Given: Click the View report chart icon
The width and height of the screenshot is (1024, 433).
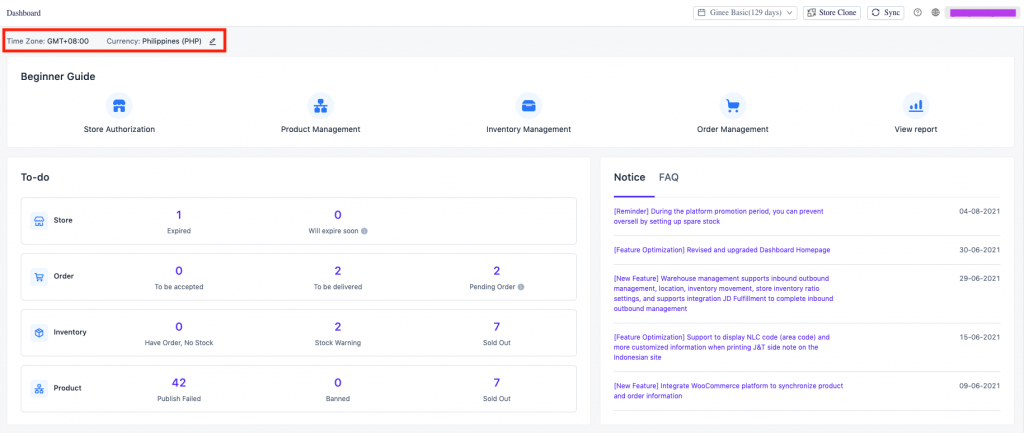Looking at the screenshot, I should (x=915, y=105).
